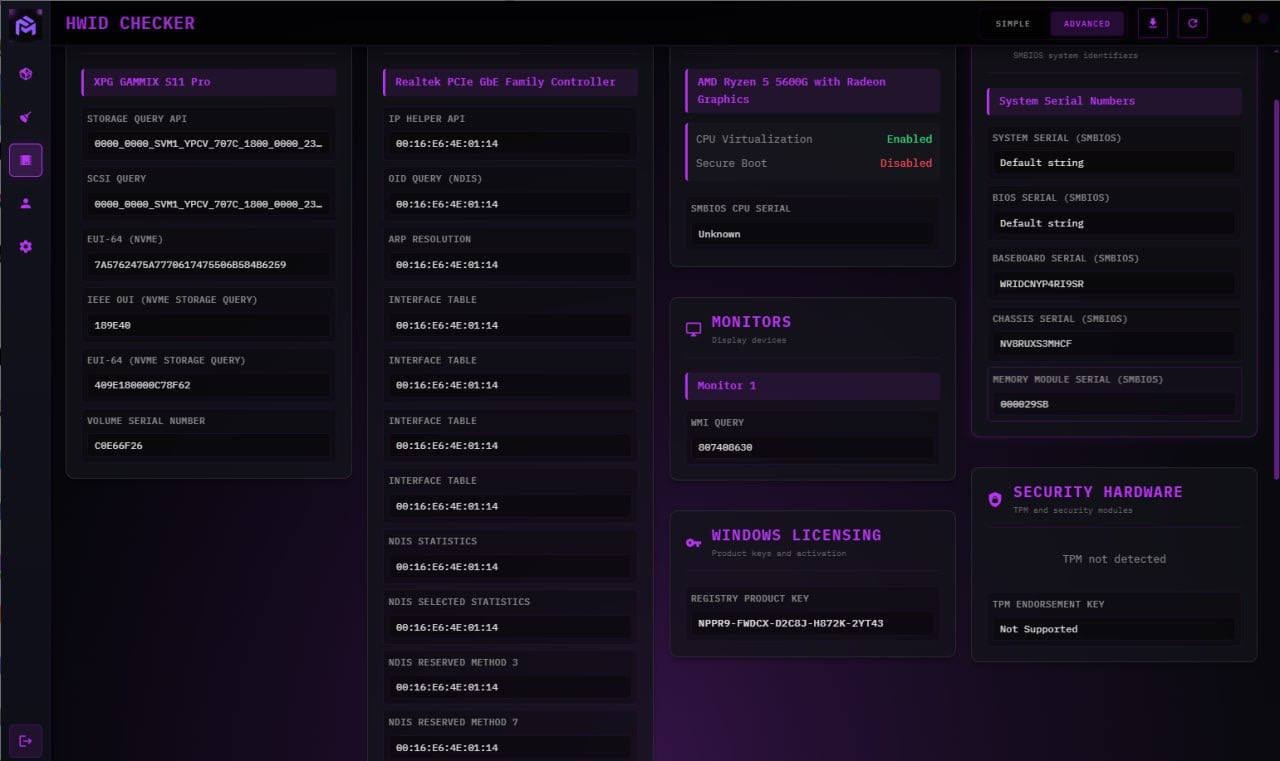The image size is (1280, 761).
Task: Expand the Realtek PCIe GbE Family Controller entry
Action: click(509, 82)
